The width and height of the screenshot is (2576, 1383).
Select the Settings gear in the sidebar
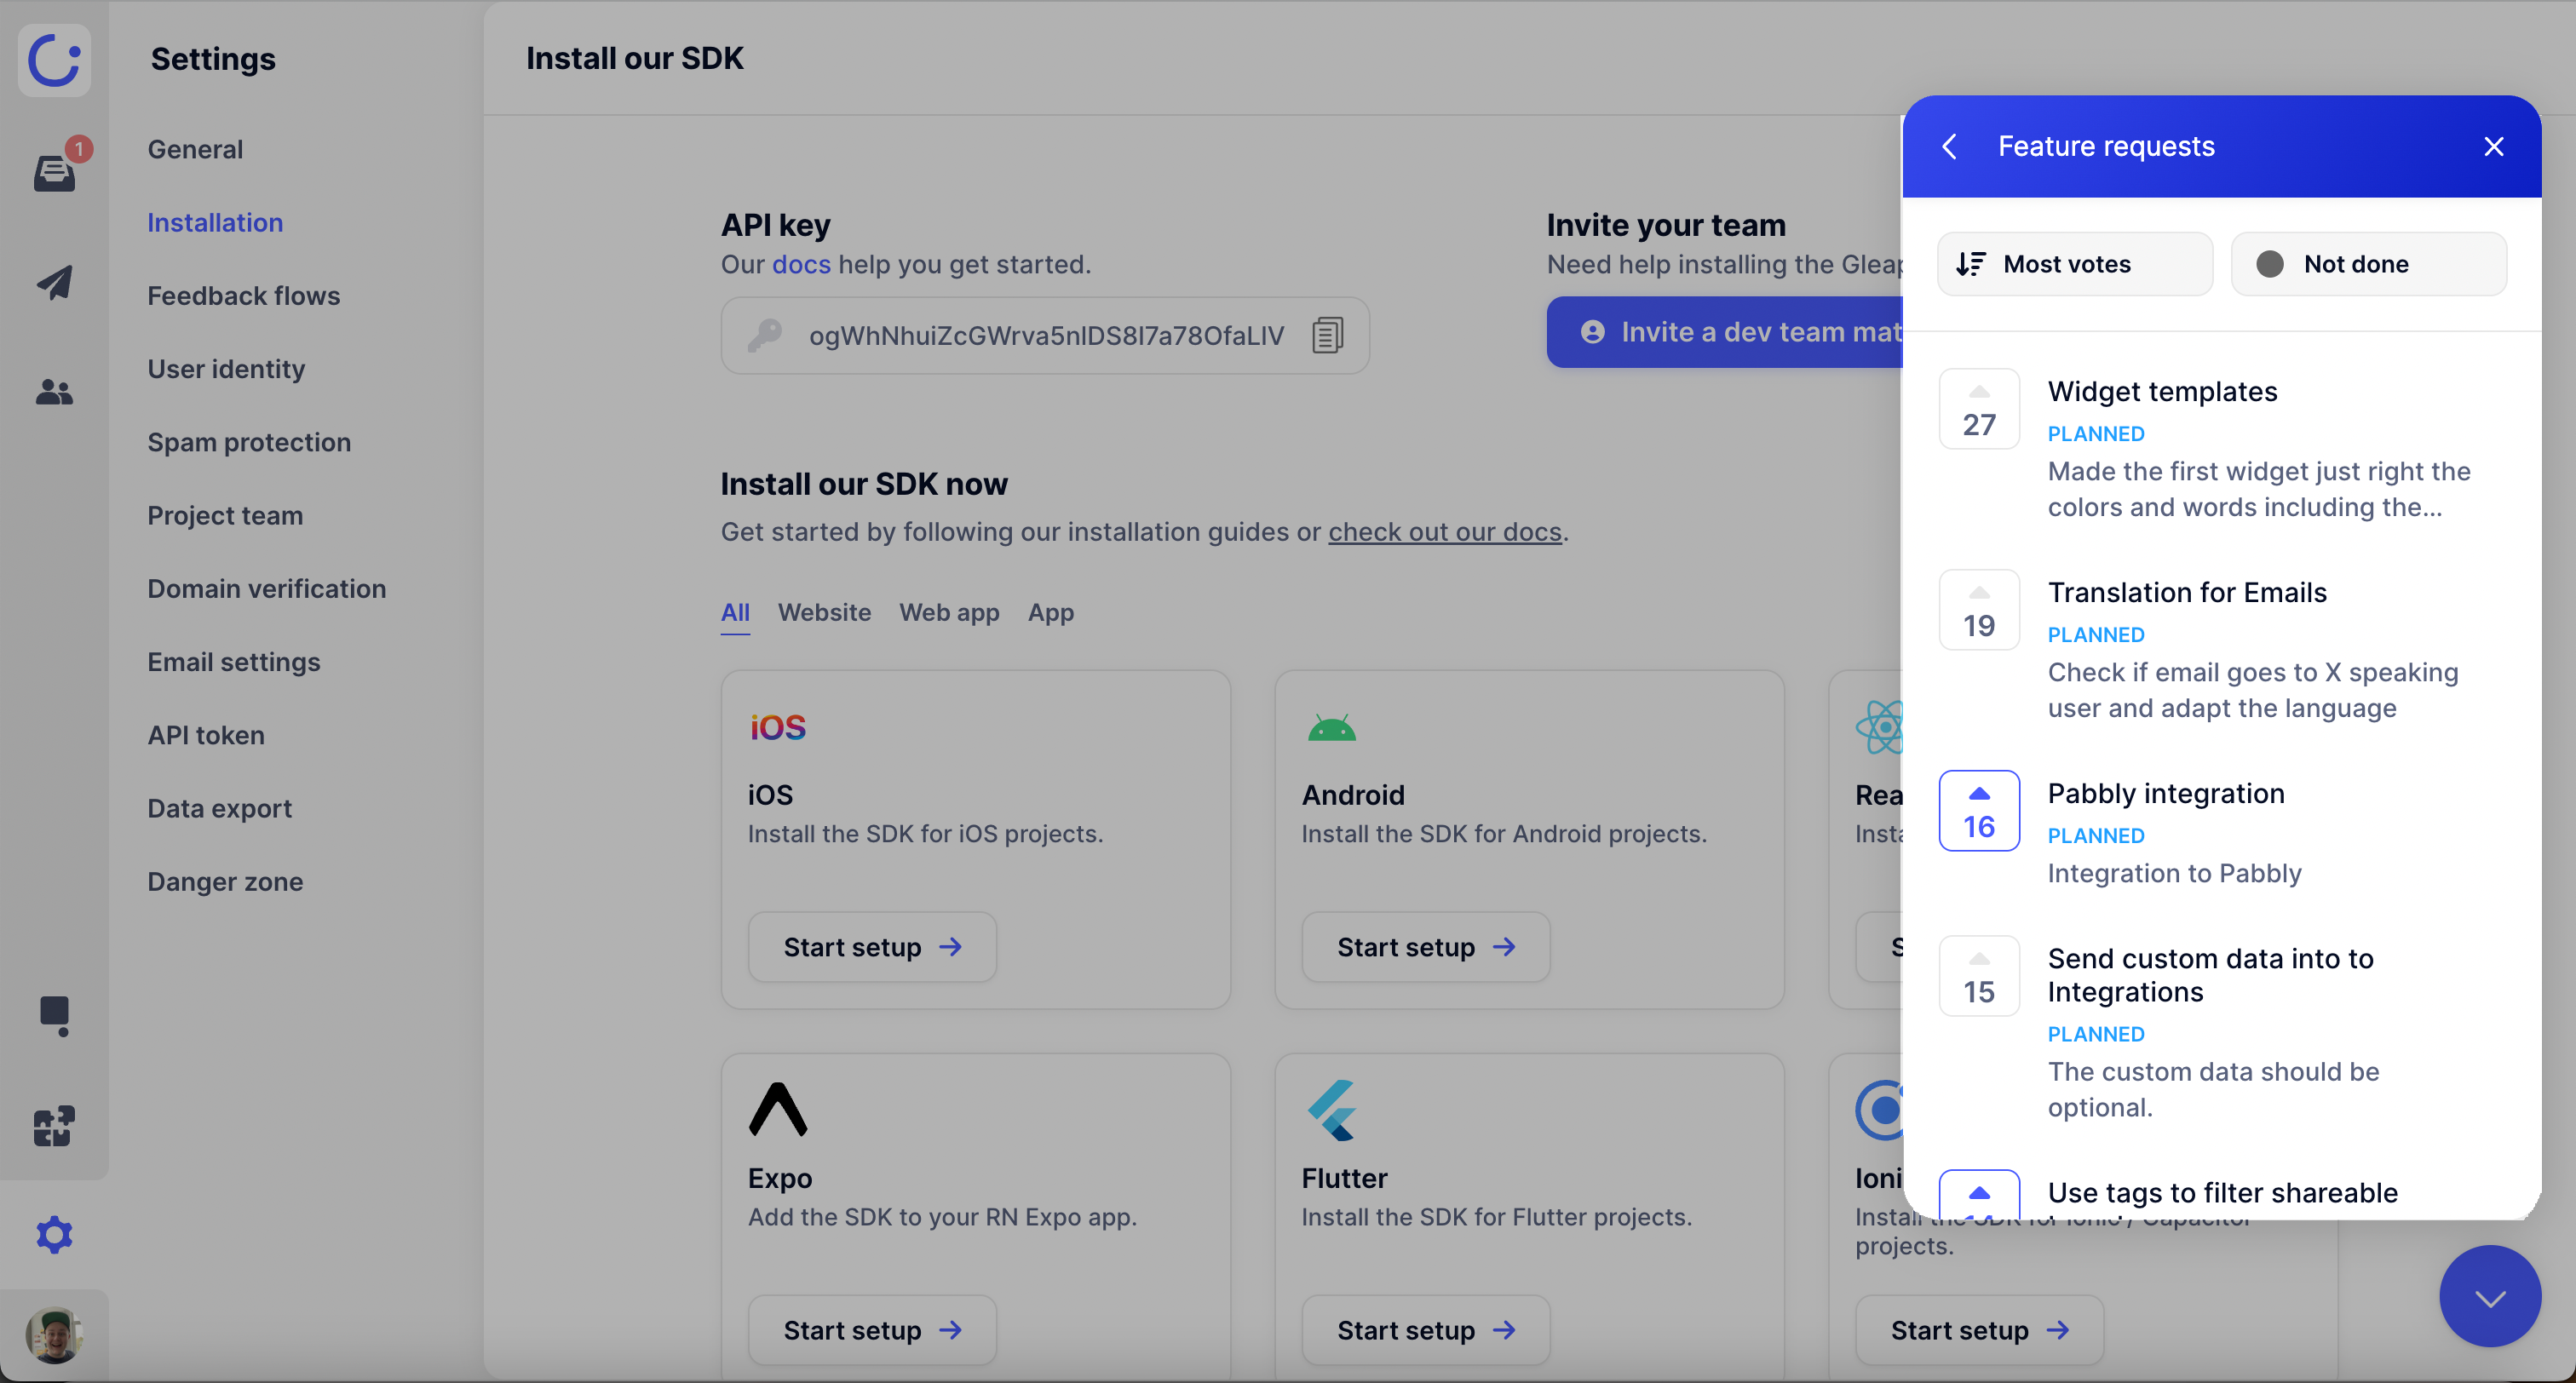click(53, 1234)
